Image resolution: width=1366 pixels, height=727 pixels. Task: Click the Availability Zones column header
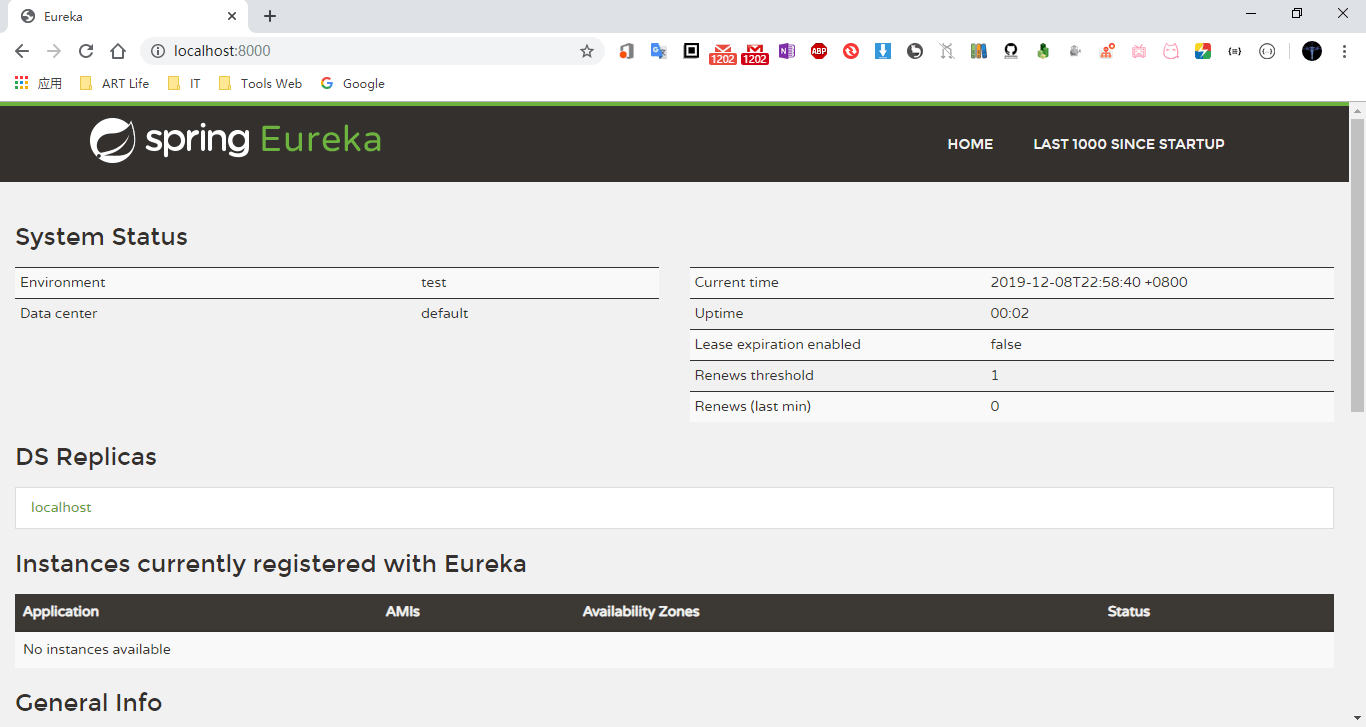coord(641,611)
